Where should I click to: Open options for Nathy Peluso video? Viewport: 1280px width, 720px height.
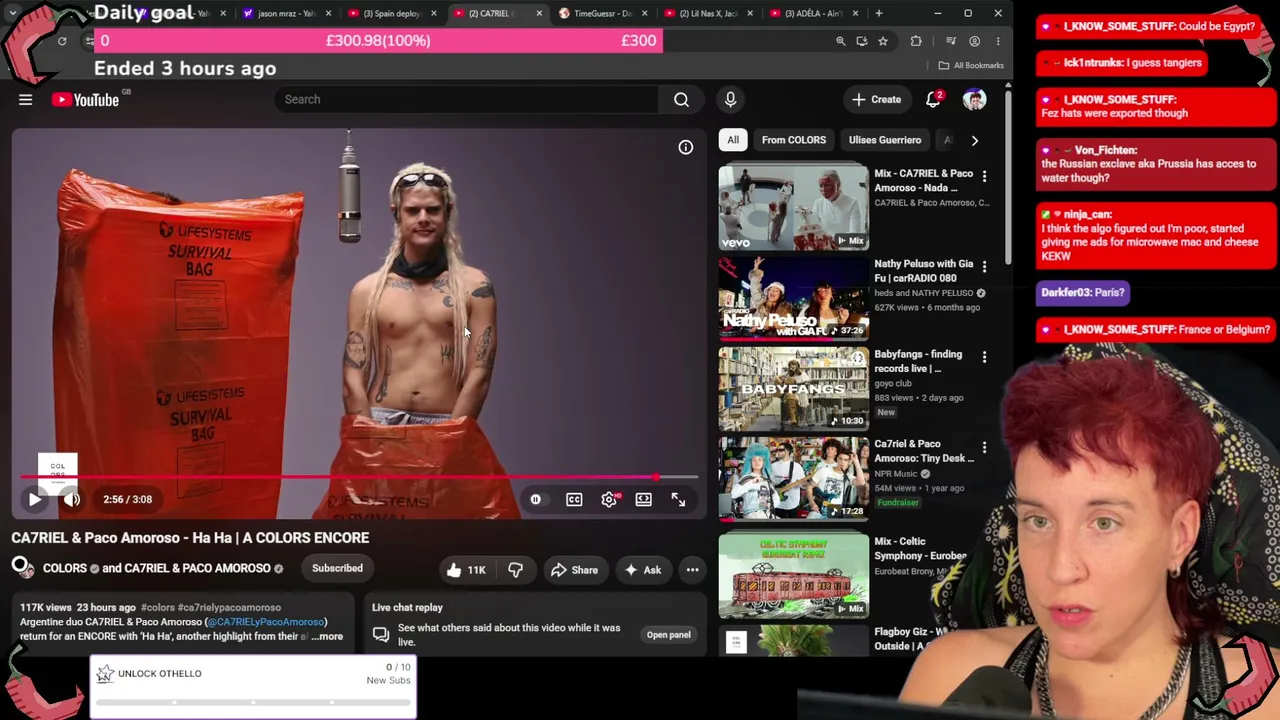click(x=984, y=266)
